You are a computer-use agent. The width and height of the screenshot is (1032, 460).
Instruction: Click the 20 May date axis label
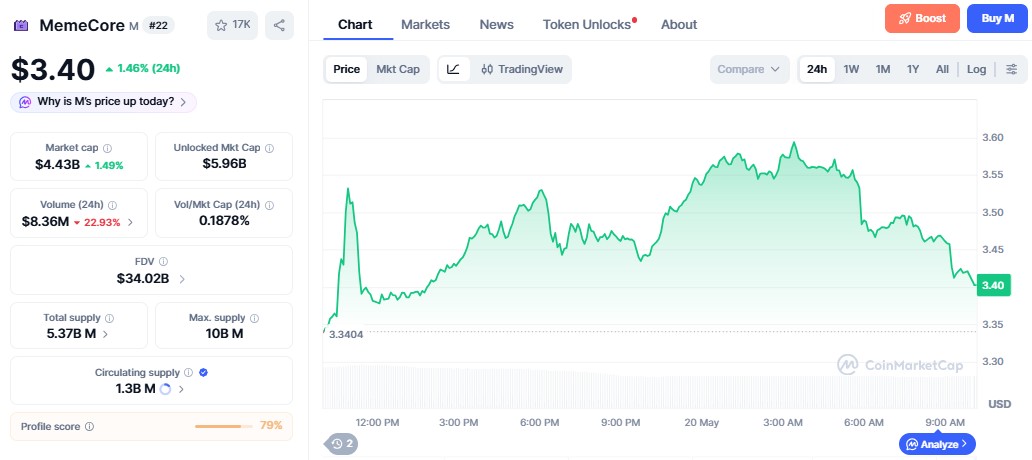pyautogui.click(x=702, y=422)
